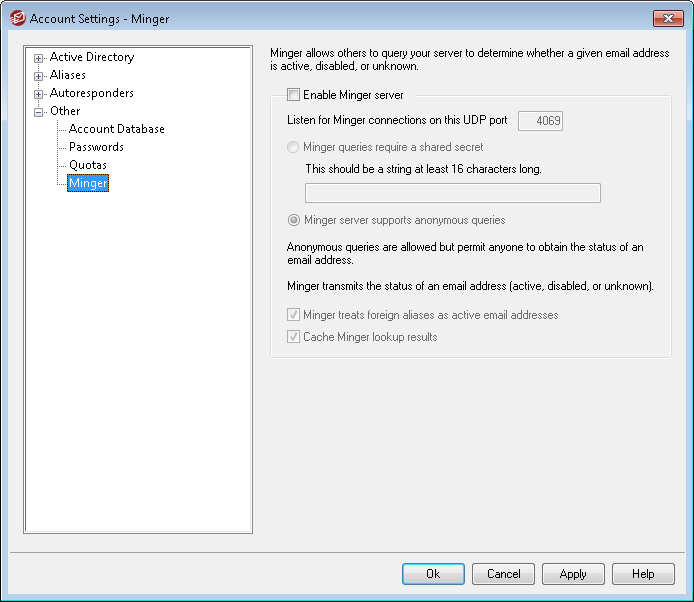Toggle foreign aliases as active addresses
The width and height of the screenshot is (694, 602).
294,315
